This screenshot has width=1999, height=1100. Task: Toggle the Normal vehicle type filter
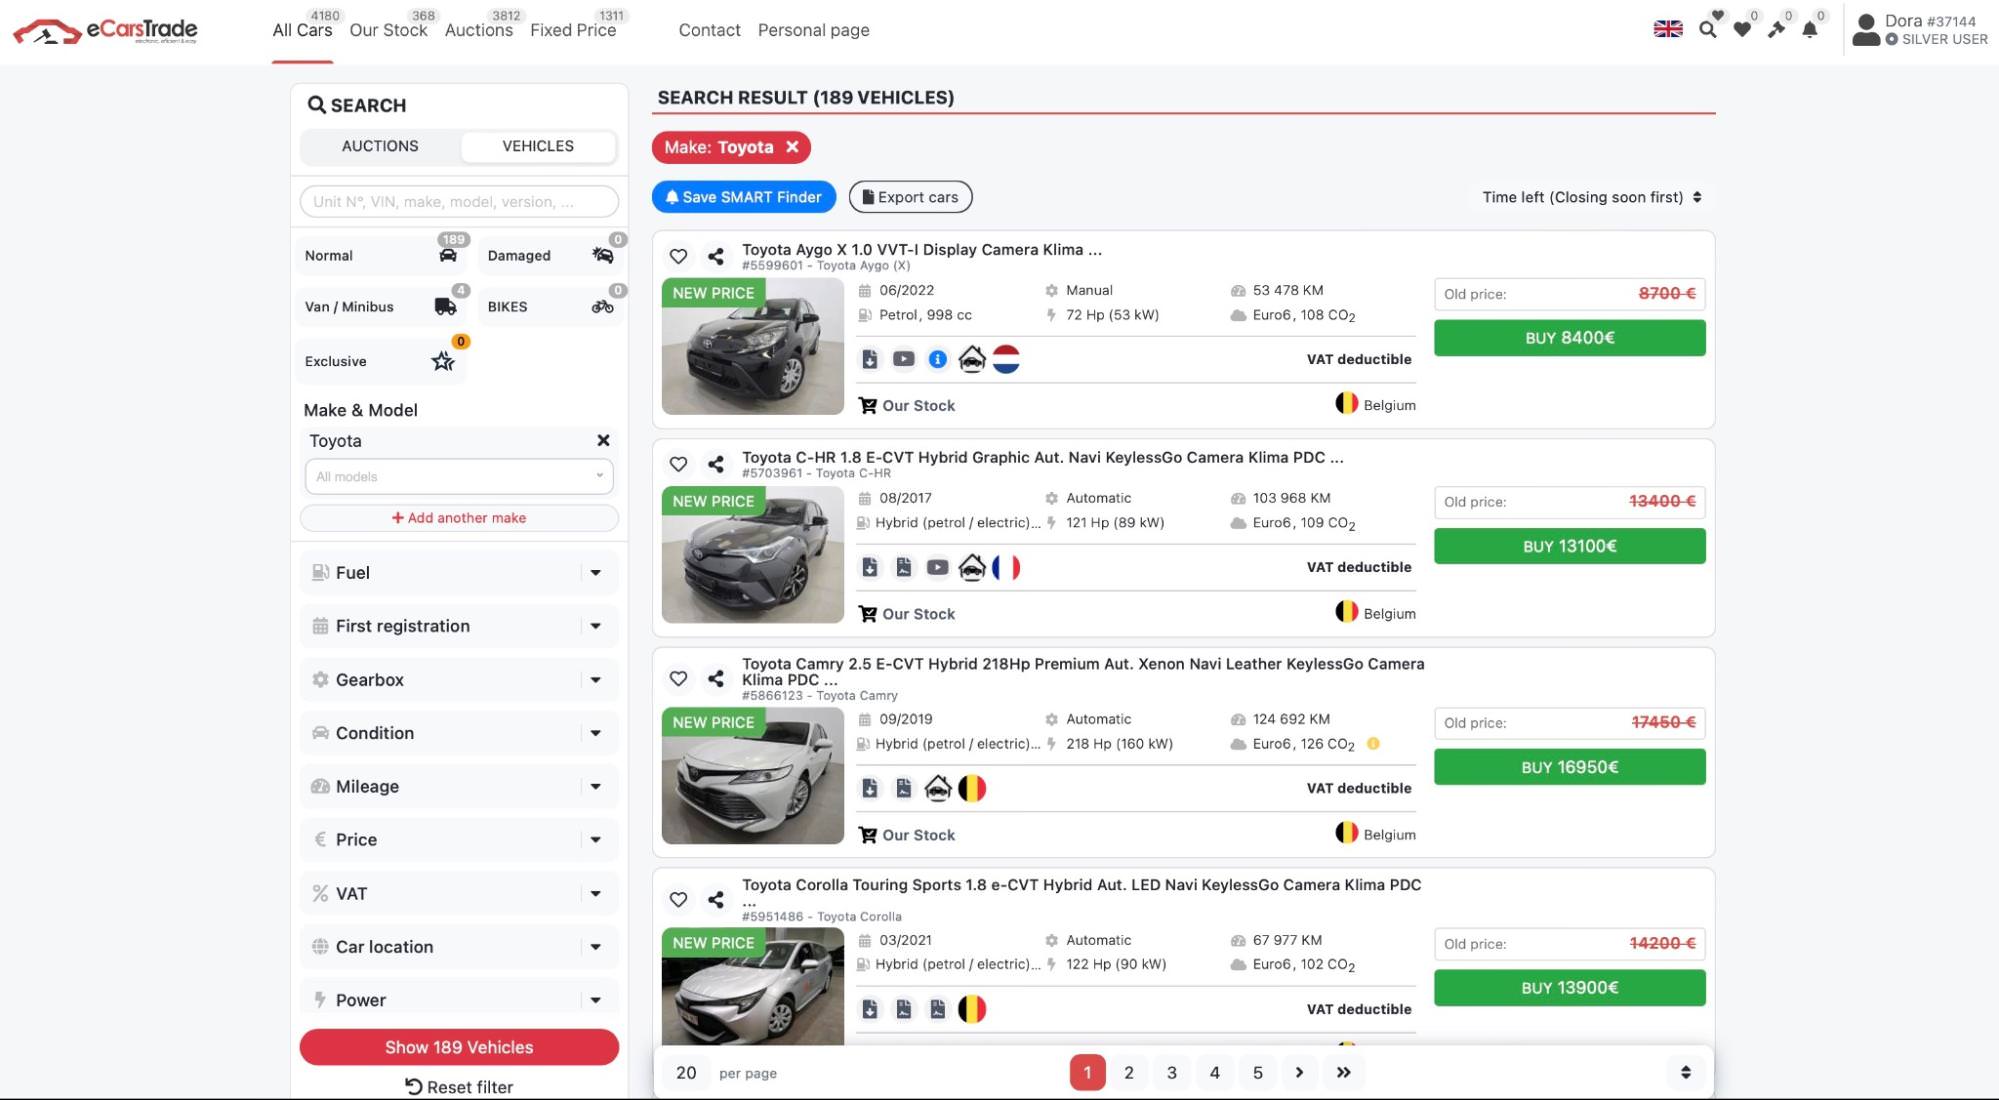[x=381, y=256]
